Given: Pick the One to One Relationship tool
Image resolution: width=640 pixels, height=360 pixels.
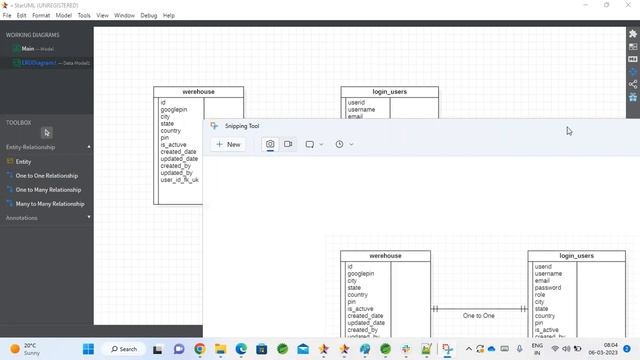Looking at the screenshot, I should [x=47, y=176].
